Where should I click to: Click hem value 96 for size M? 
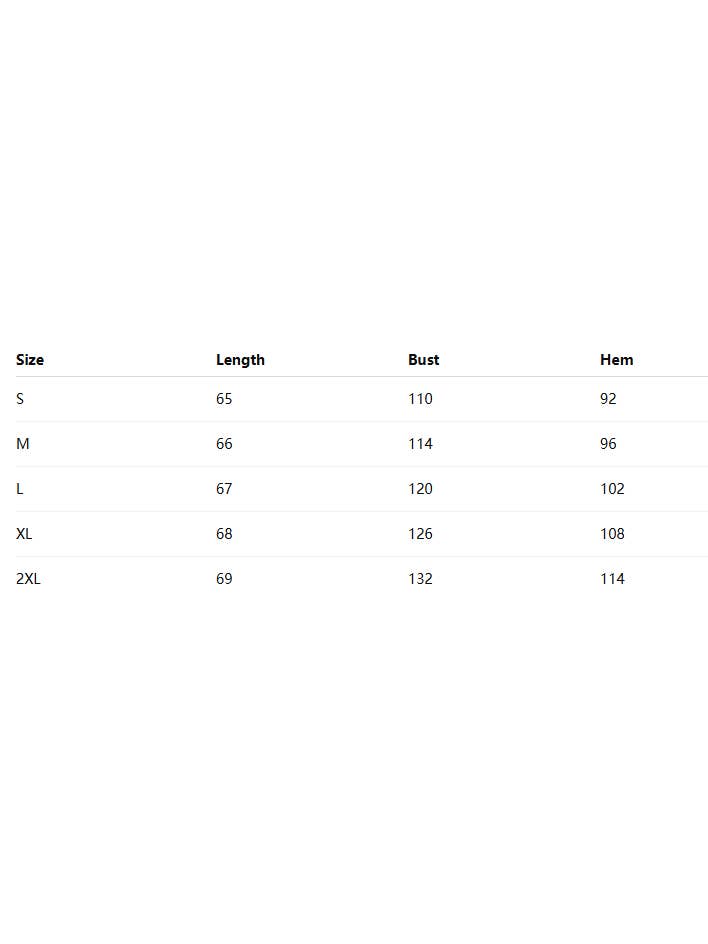click(608, 444)
